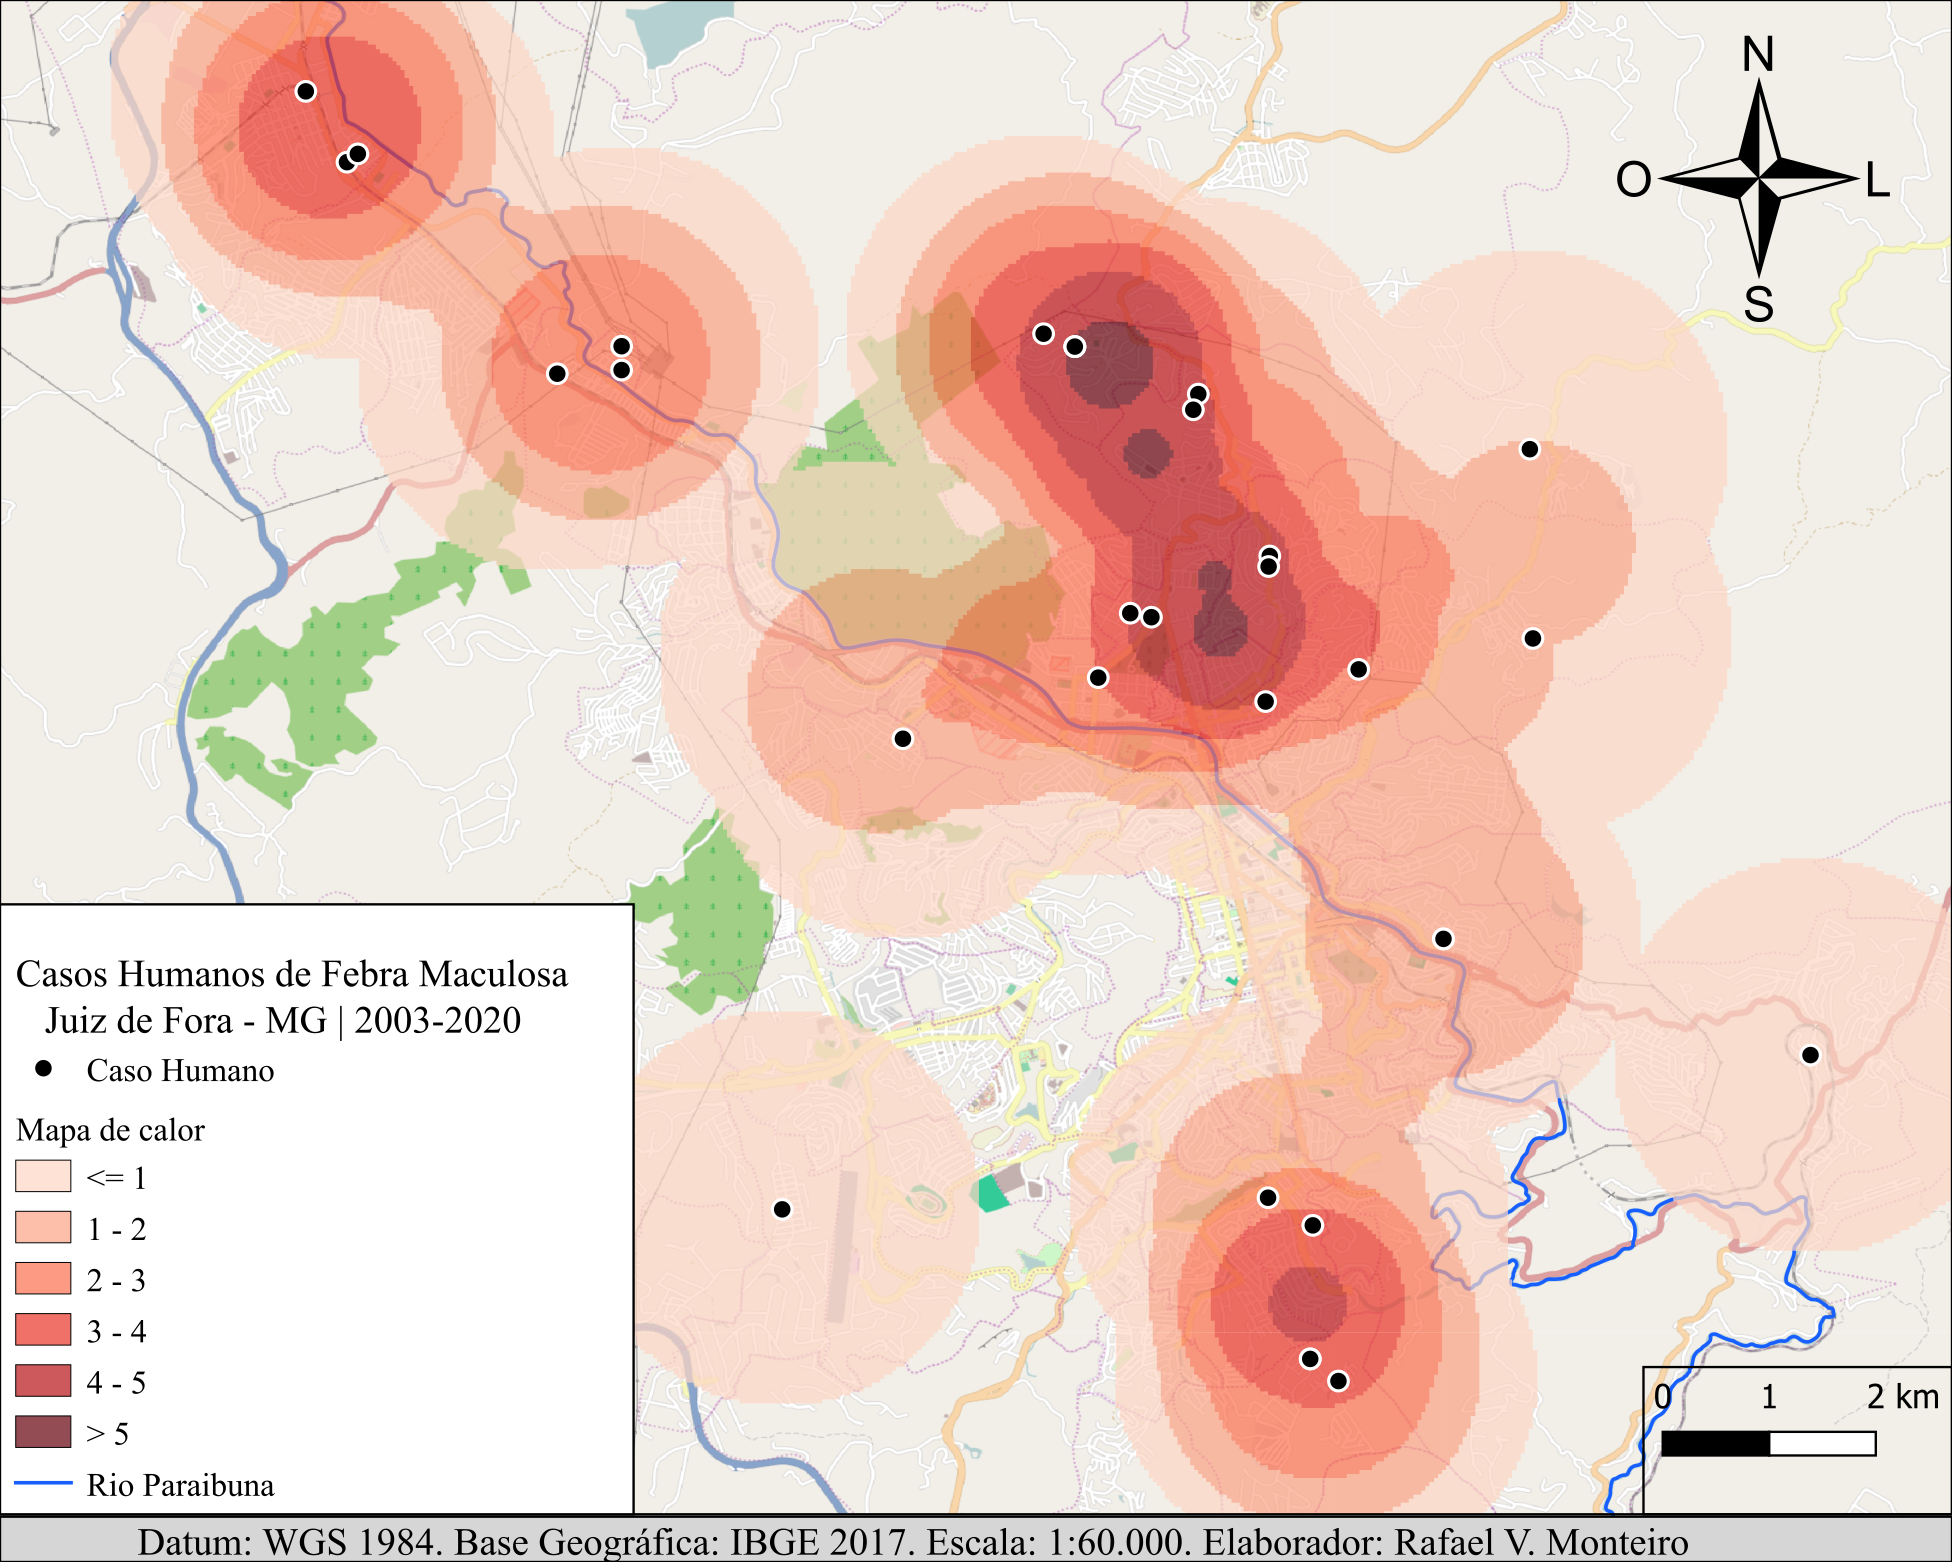Click the blue Rio Paraibuna legend line

point(43,1484)
